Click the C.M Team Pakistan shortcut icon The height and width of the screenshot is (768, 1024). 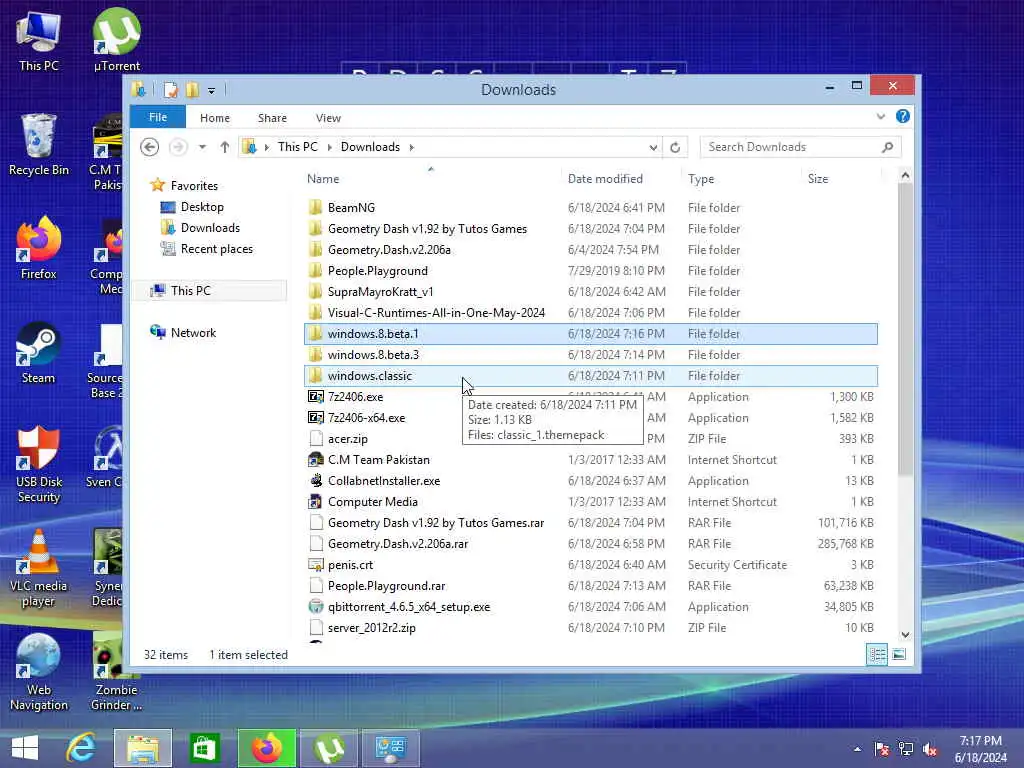point(315,460)
